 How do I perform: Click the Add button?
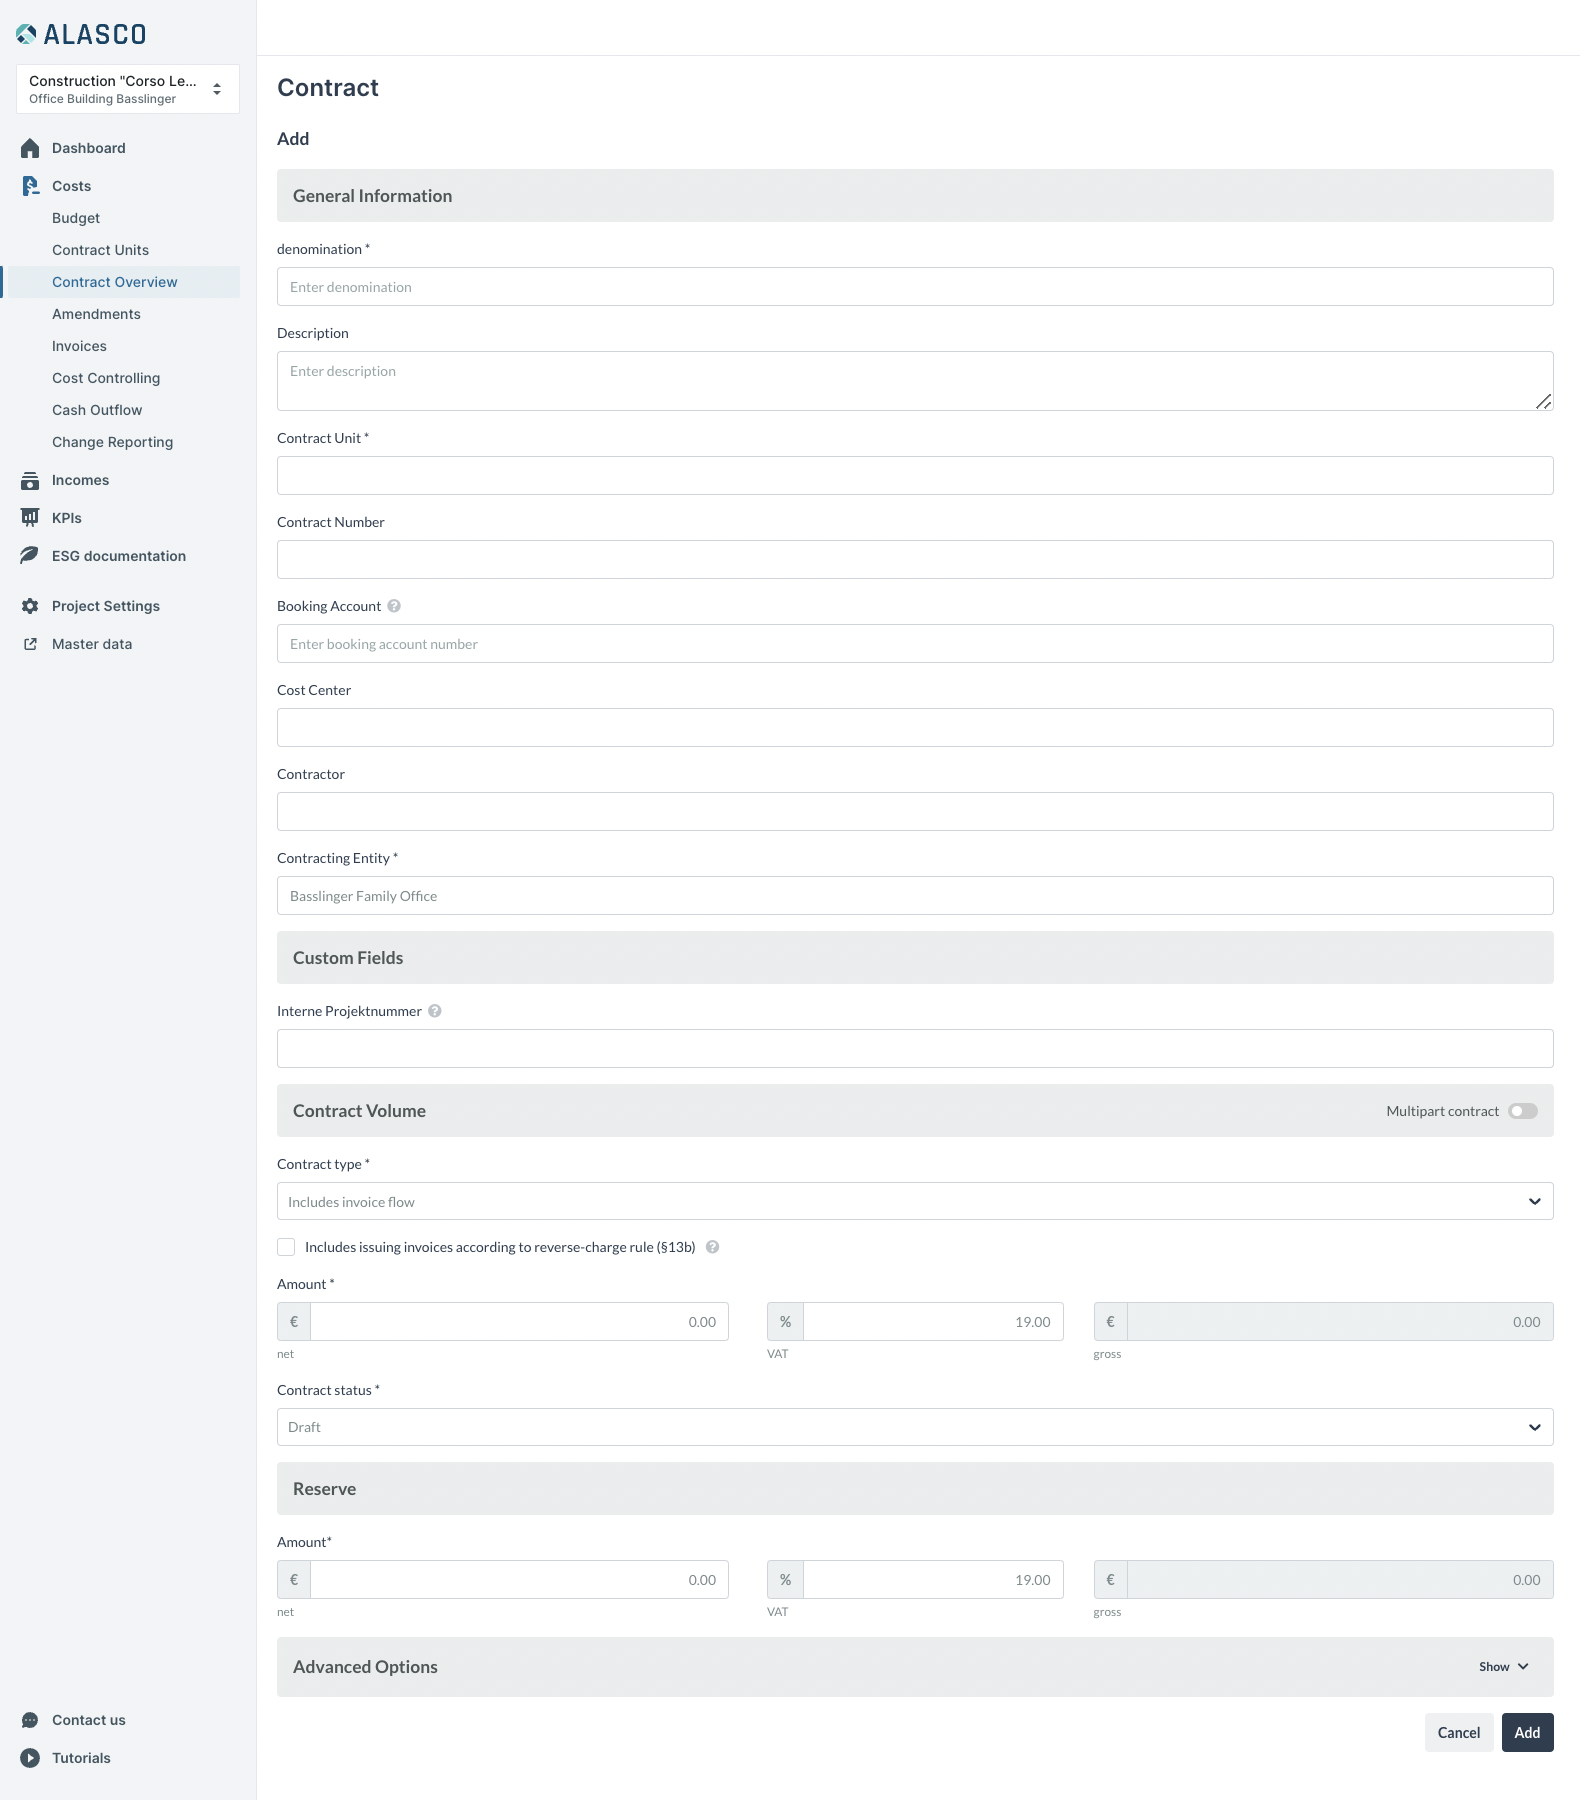click(x=1527, y=1733)
